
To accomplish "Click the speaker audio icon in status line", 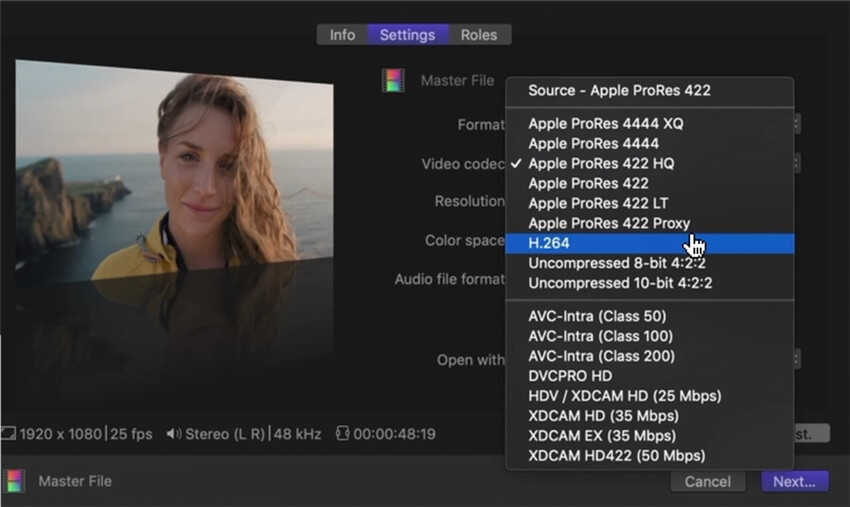I will 173,434.
